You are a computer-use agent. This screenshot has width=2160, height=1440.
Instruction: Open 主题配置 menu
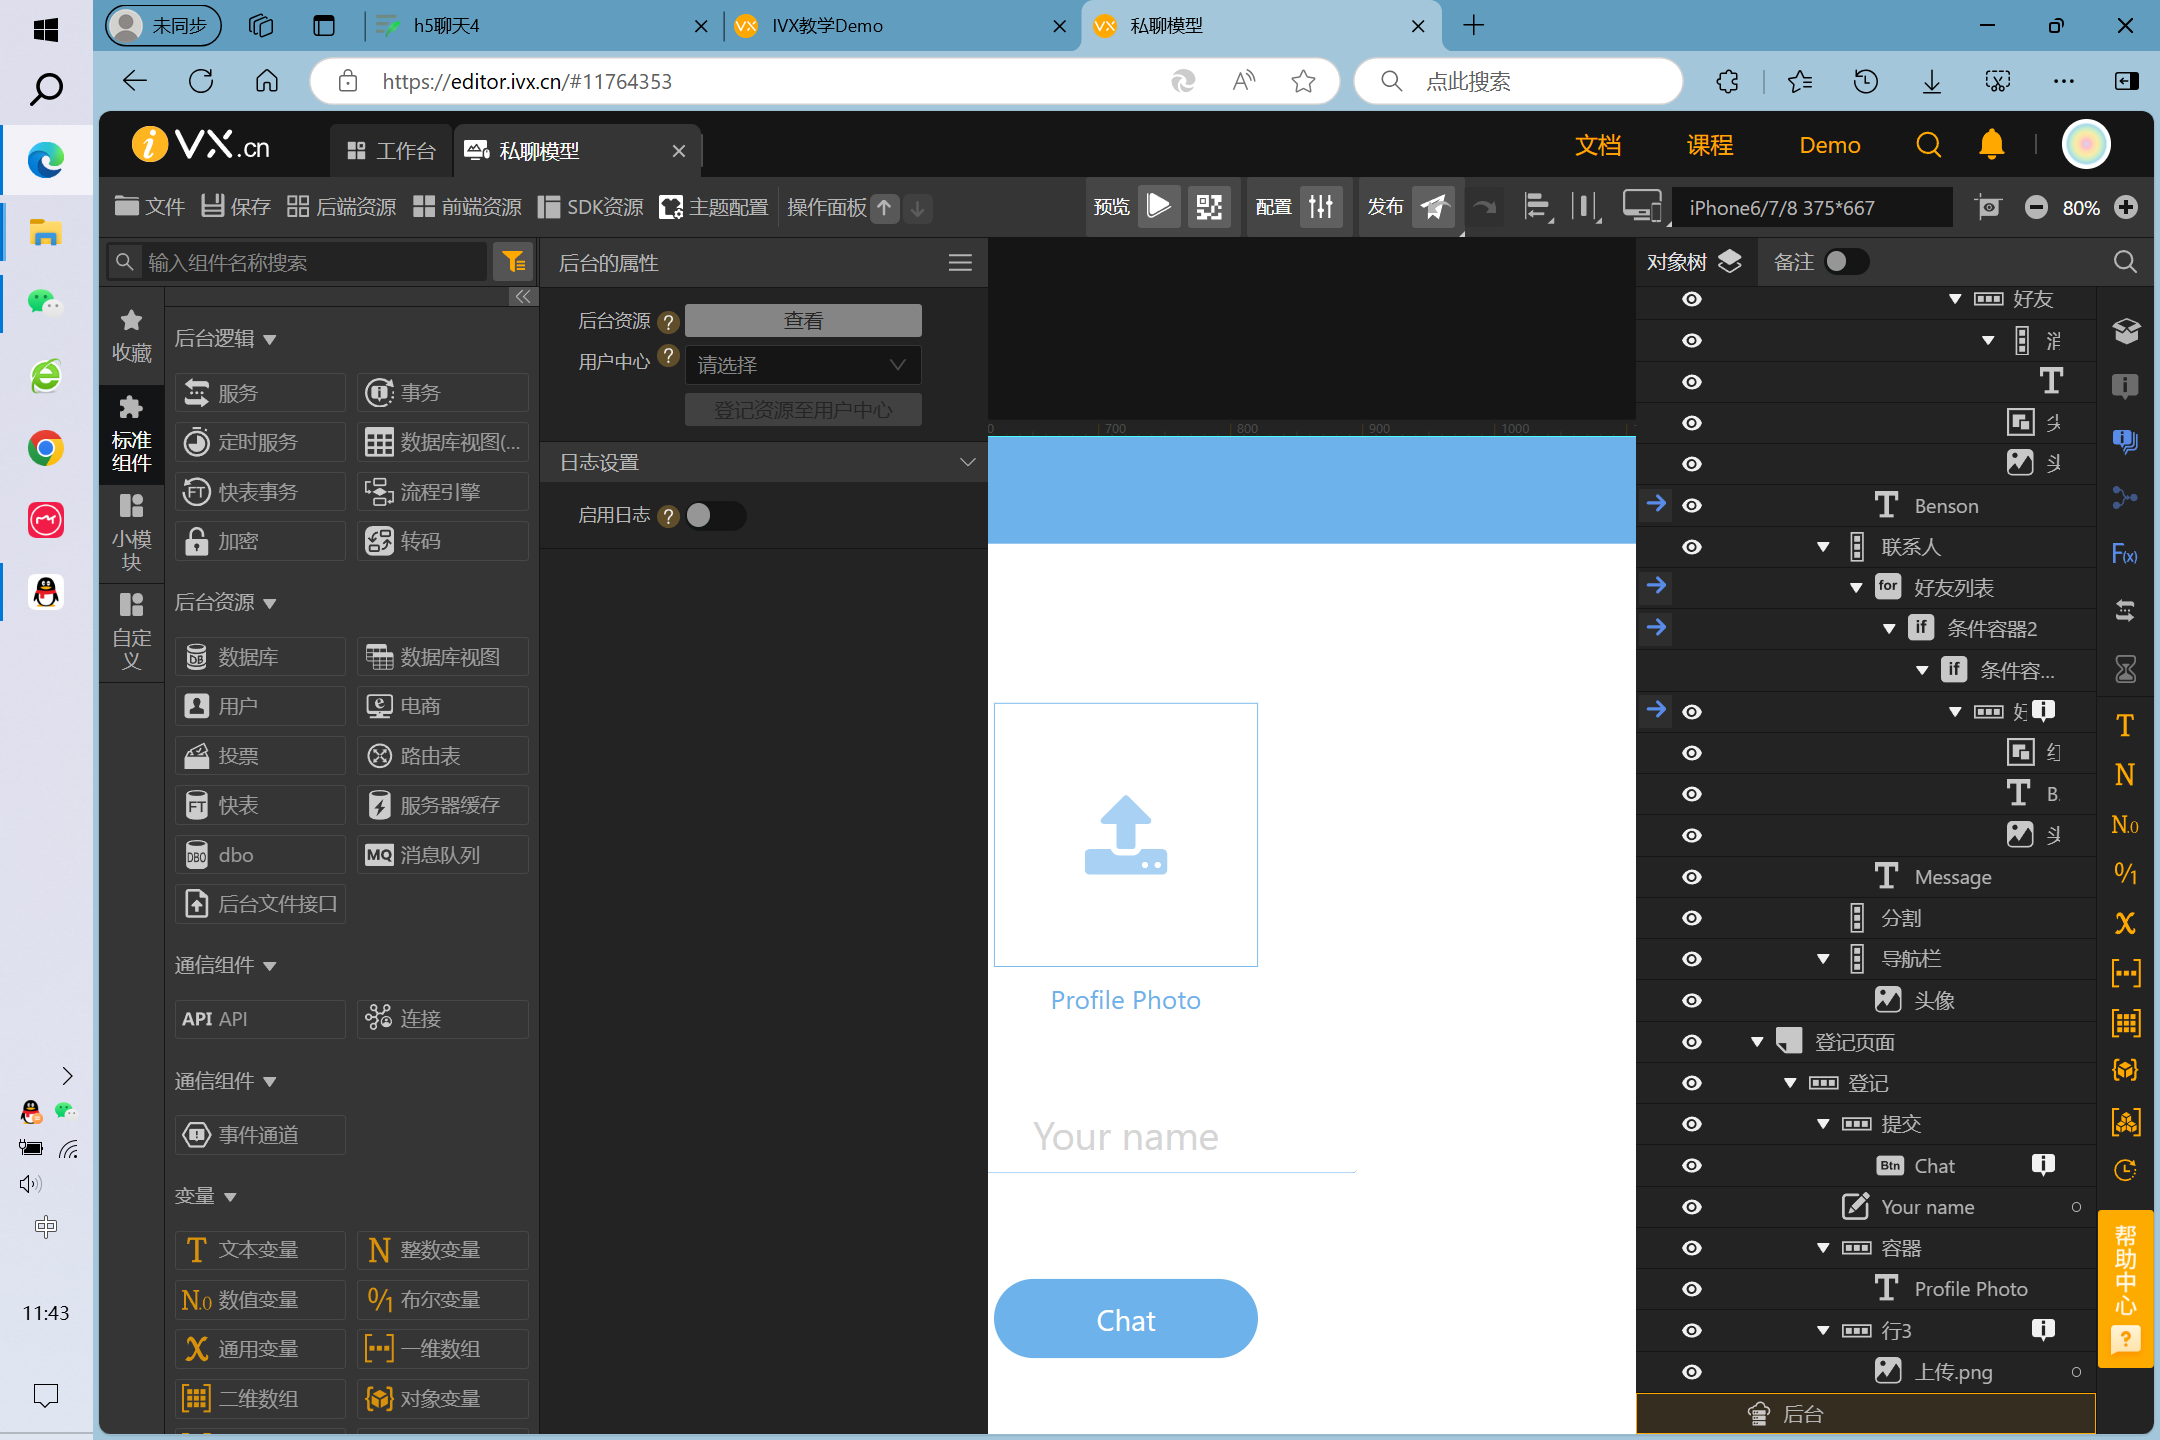point(714,207)
